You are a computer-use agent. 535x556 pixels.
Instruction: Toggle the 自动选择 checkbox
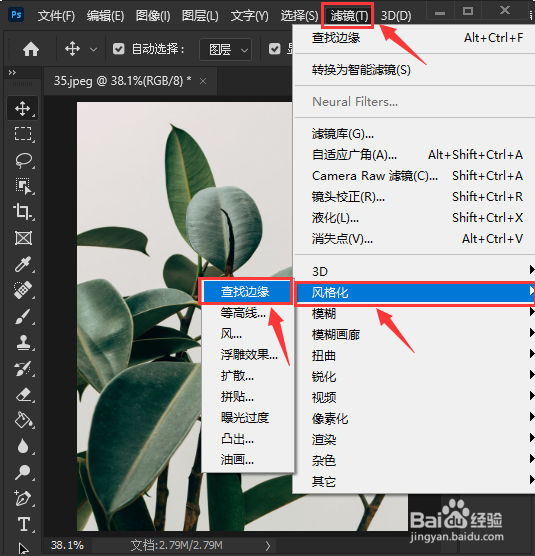(x=119, y=49)
